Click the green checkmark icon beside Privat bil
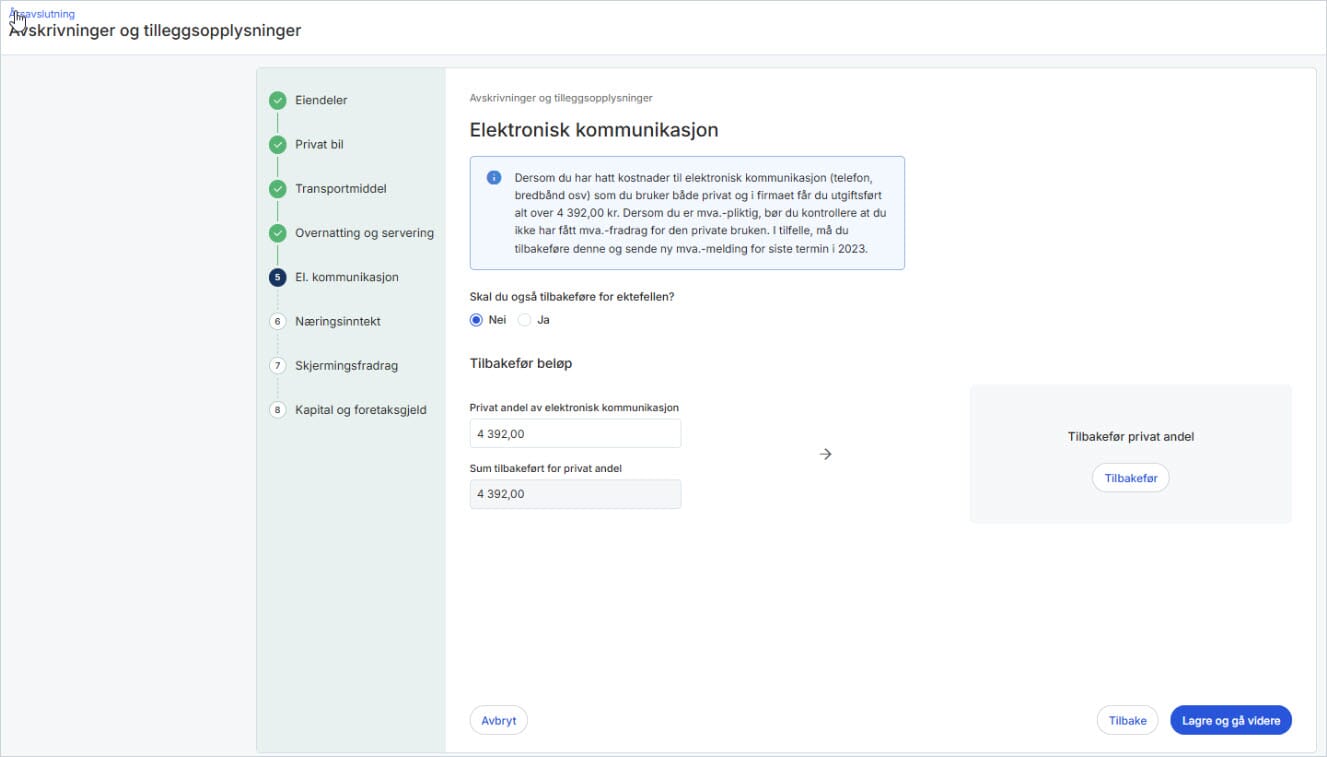1327x757 pixels. pos(278,144)
